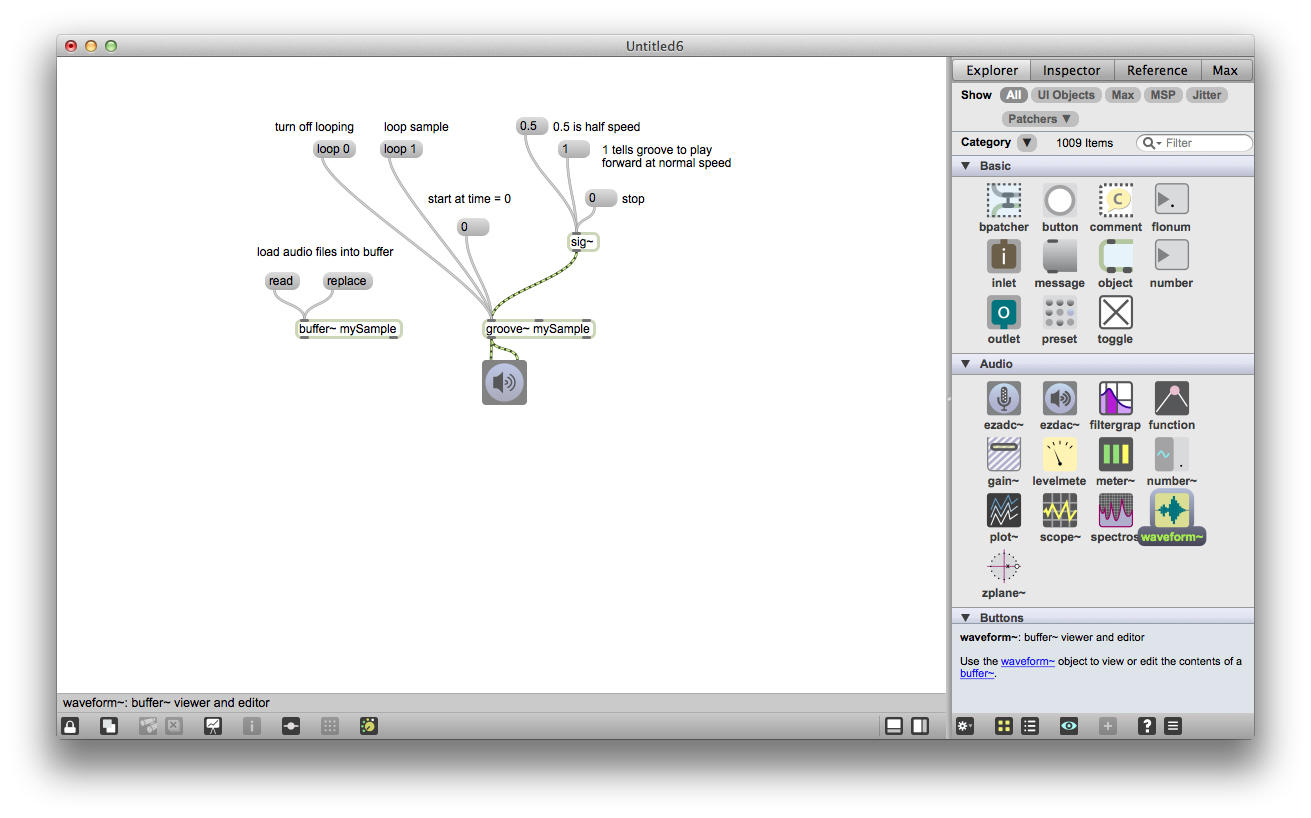Select the number~ object icon
The width and height of the screenshot is (1311, 818).
(1172, 454)
